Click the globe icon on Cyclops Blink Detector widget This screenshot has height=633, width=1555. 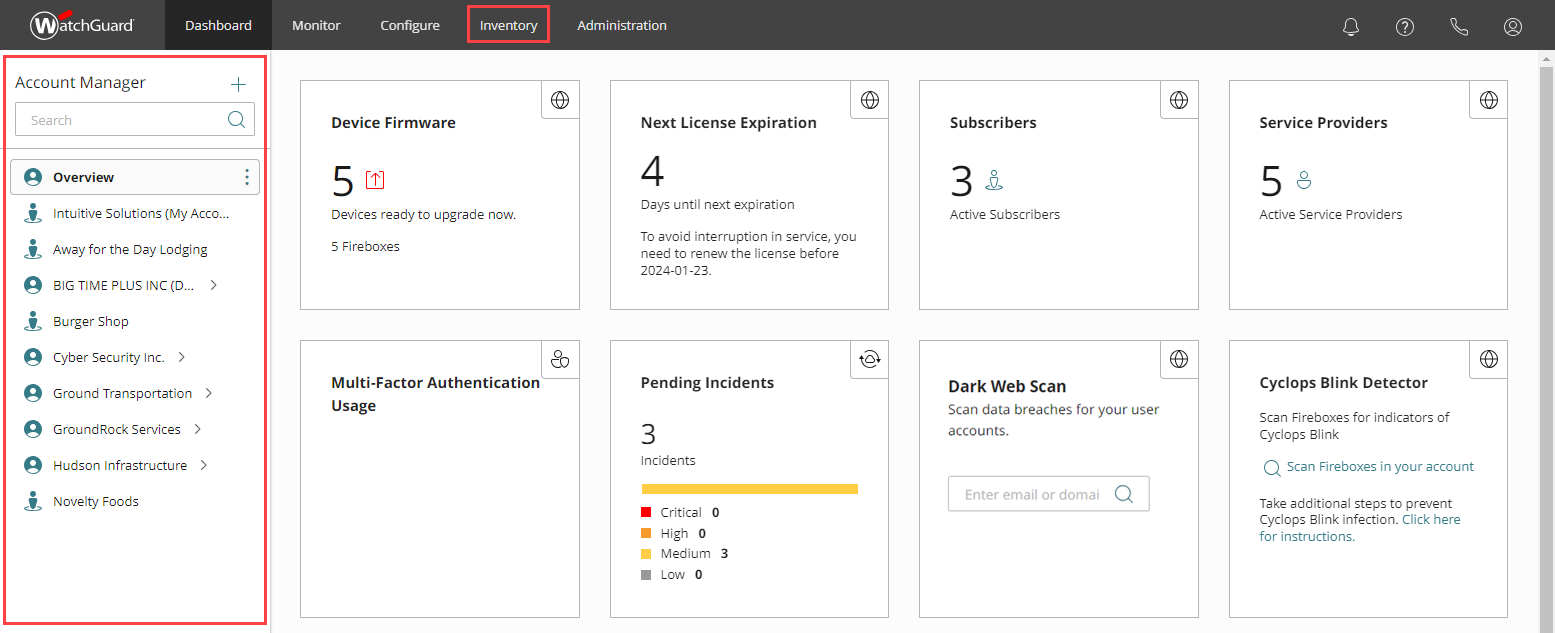(1487, 359)
